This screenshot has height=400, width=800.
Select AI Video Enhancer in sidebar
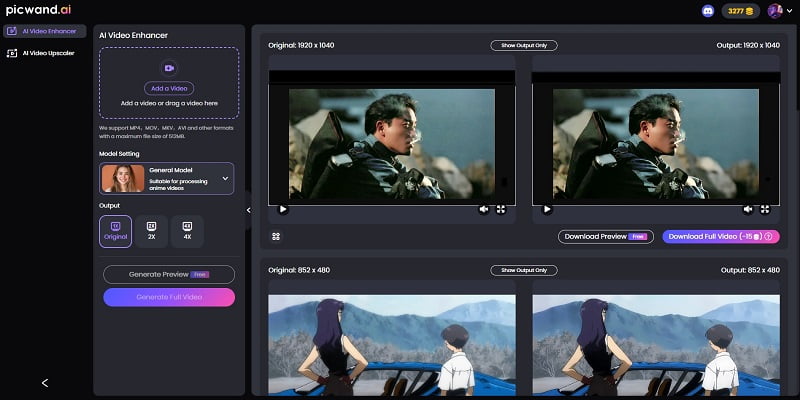click(45, 31)
